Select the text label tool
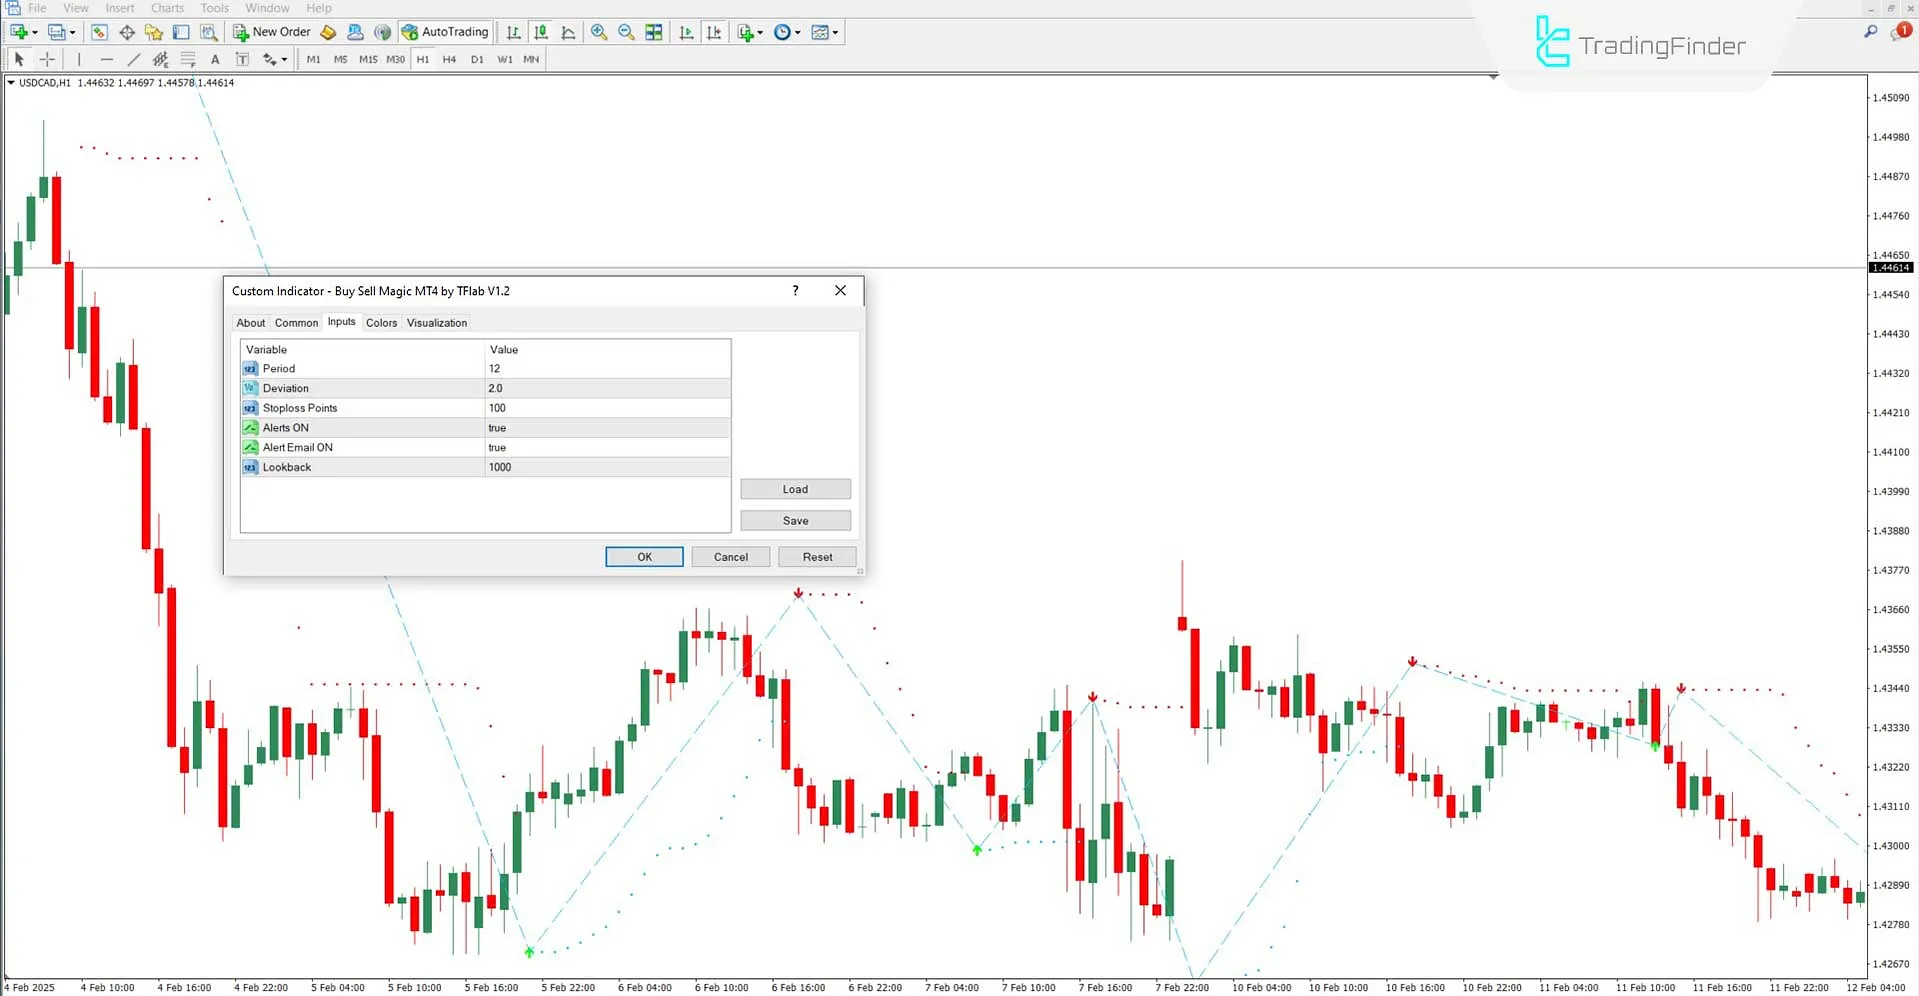Image resolution: width=1919 pixels, height=996 pixels. click(x=242, y=59)
